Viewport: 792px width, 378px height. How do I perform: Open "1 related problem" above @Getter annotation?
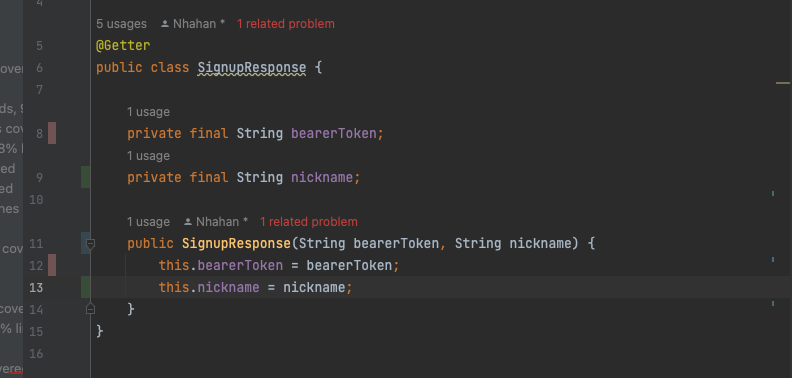285,24
